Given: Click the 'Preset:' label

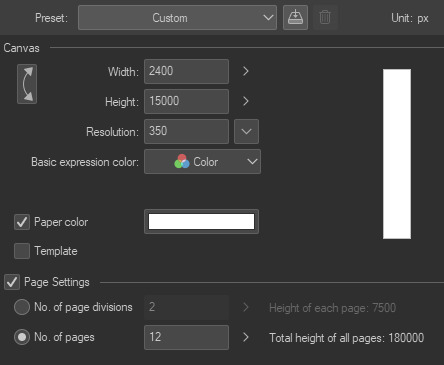Looking at the screenshot, I should tap(51, 18).
